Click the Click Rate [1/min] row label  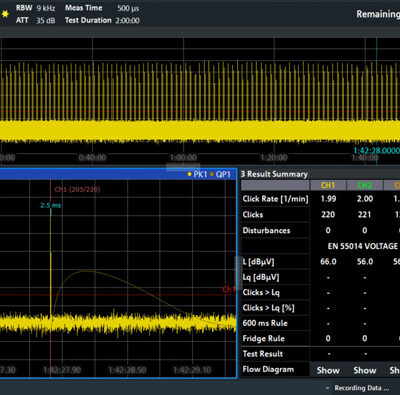pyautogui.click(x=275, y=199)
